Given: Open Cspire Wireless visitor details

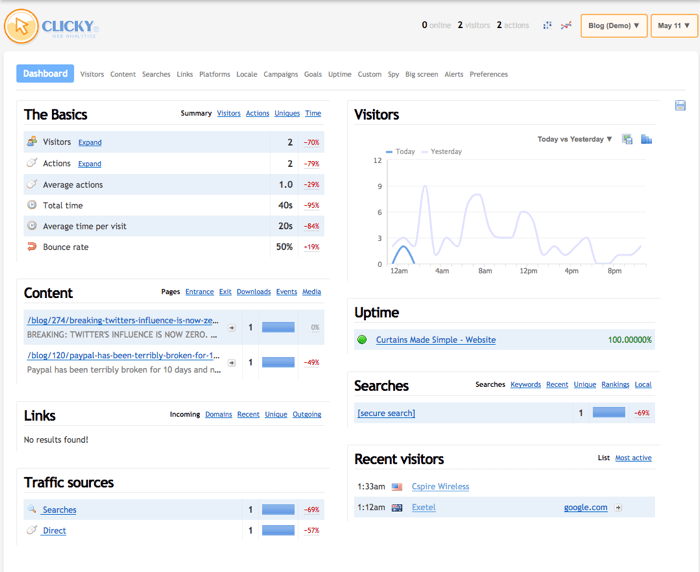Looking at the screenshot, I should (x=440, y=487).
